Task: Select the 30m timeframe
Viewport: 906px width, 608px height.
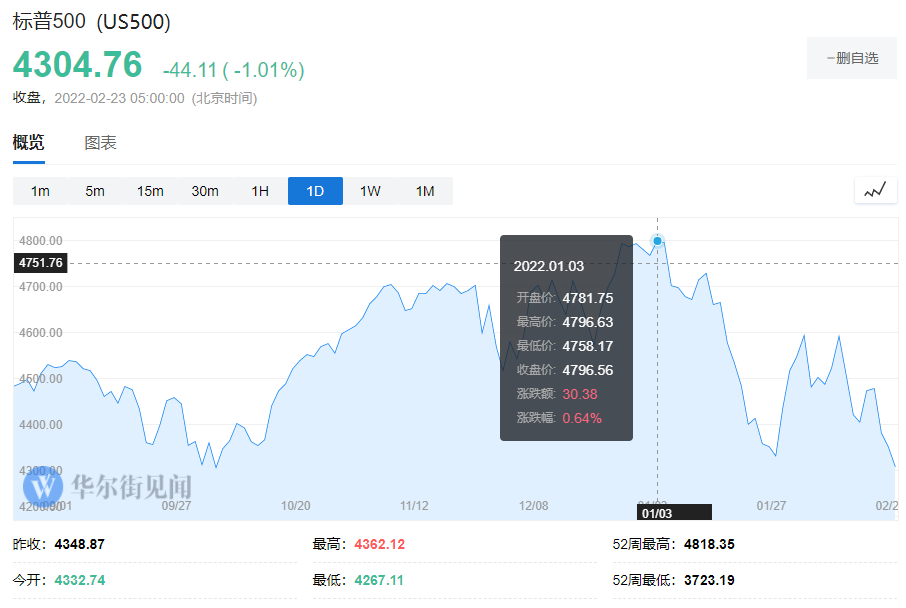Action: pos(205,191)
